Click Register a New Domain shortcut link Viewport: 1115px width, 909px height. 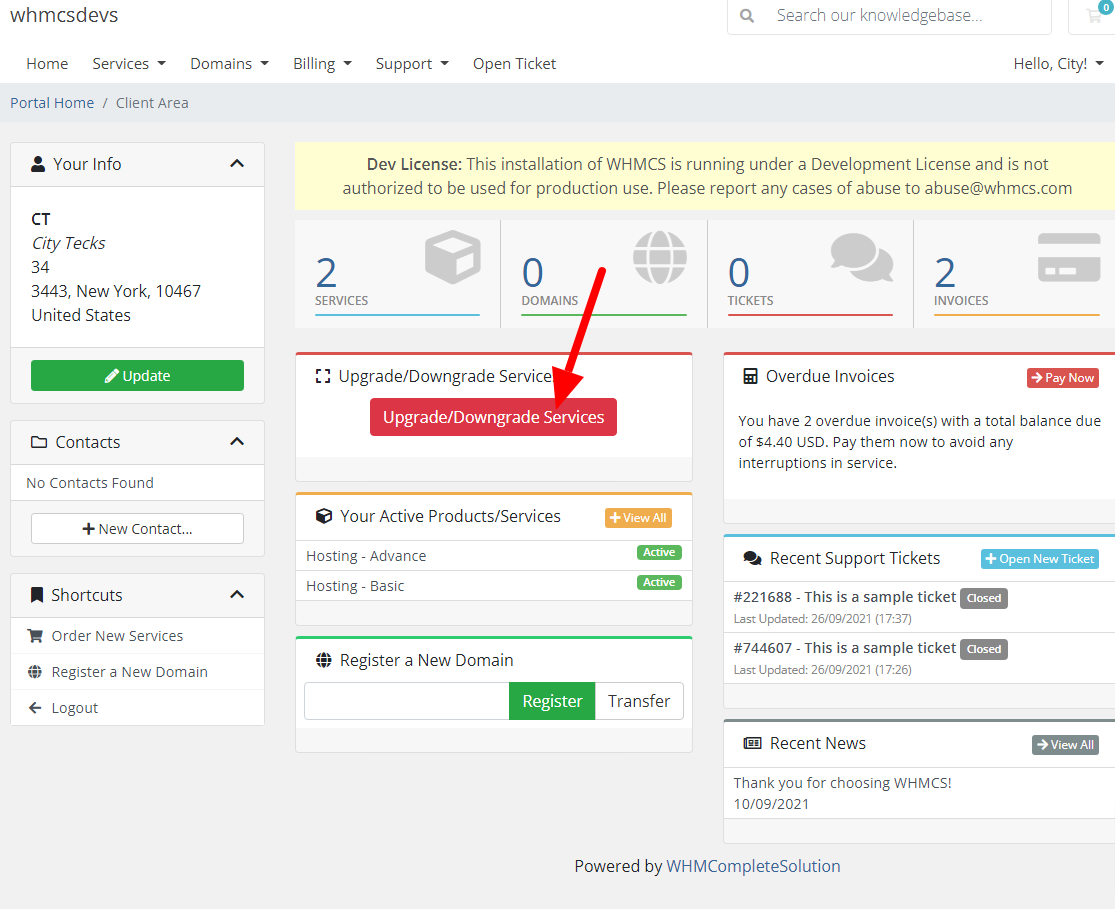129,672
